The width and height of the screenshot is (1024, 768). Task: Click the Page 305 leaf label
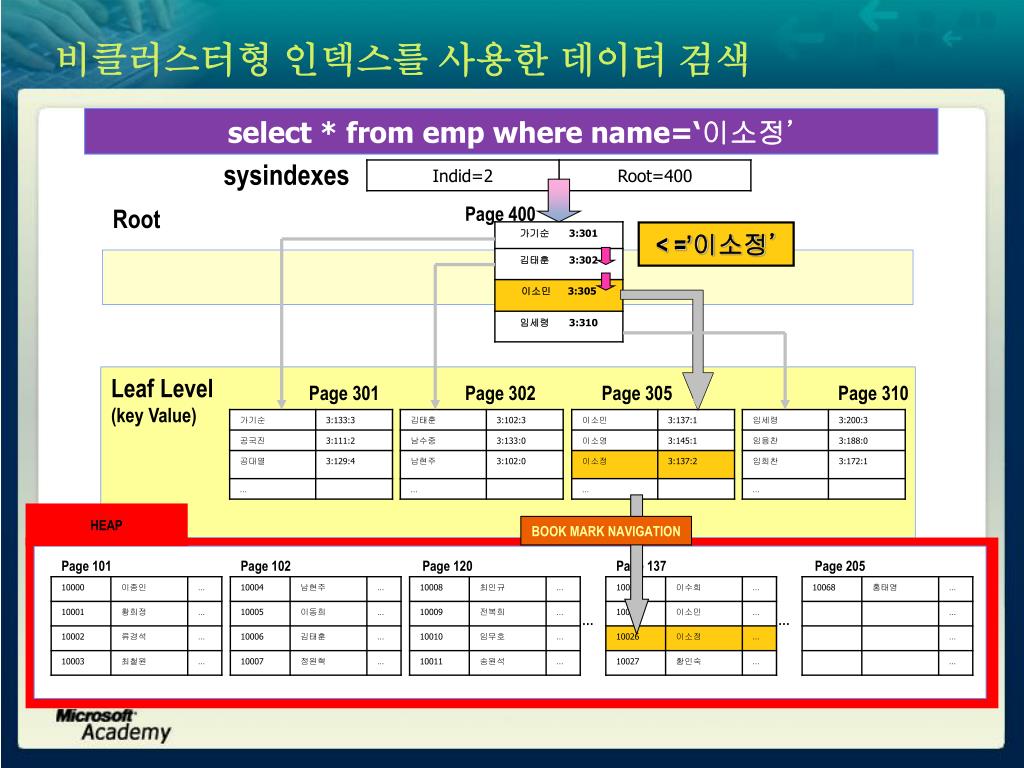point(637,393)
